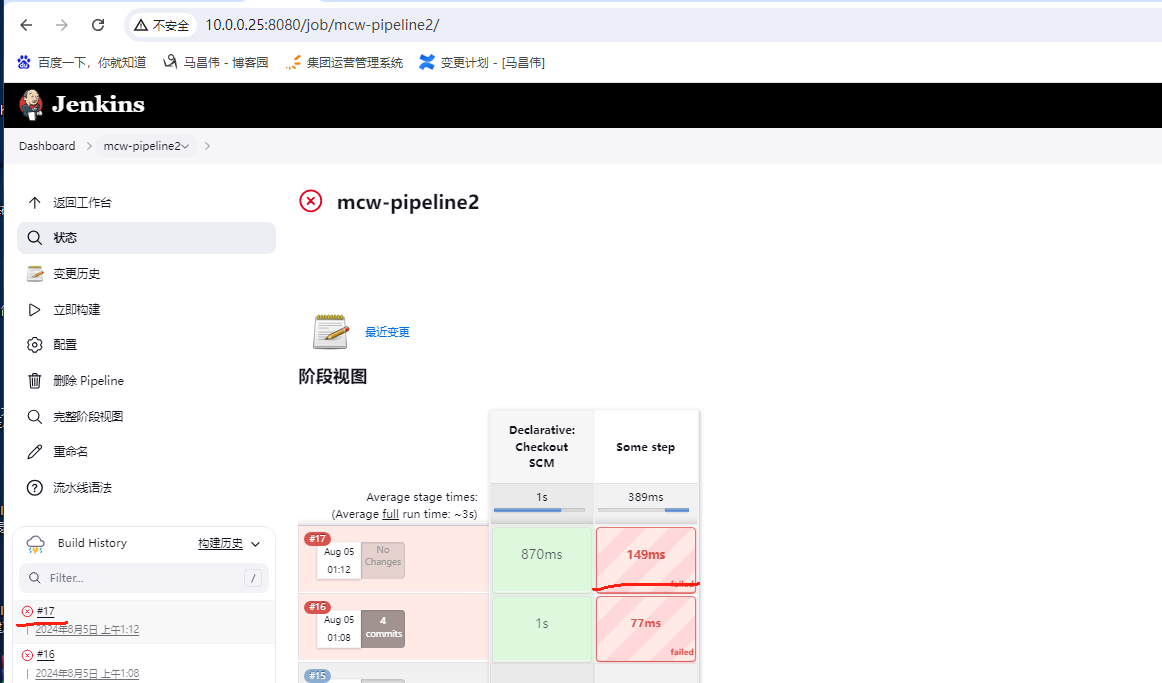Open the 2024年8月5日 上午1:08 timestamp link
1162x683 pixels.
(x=87, y=673)
